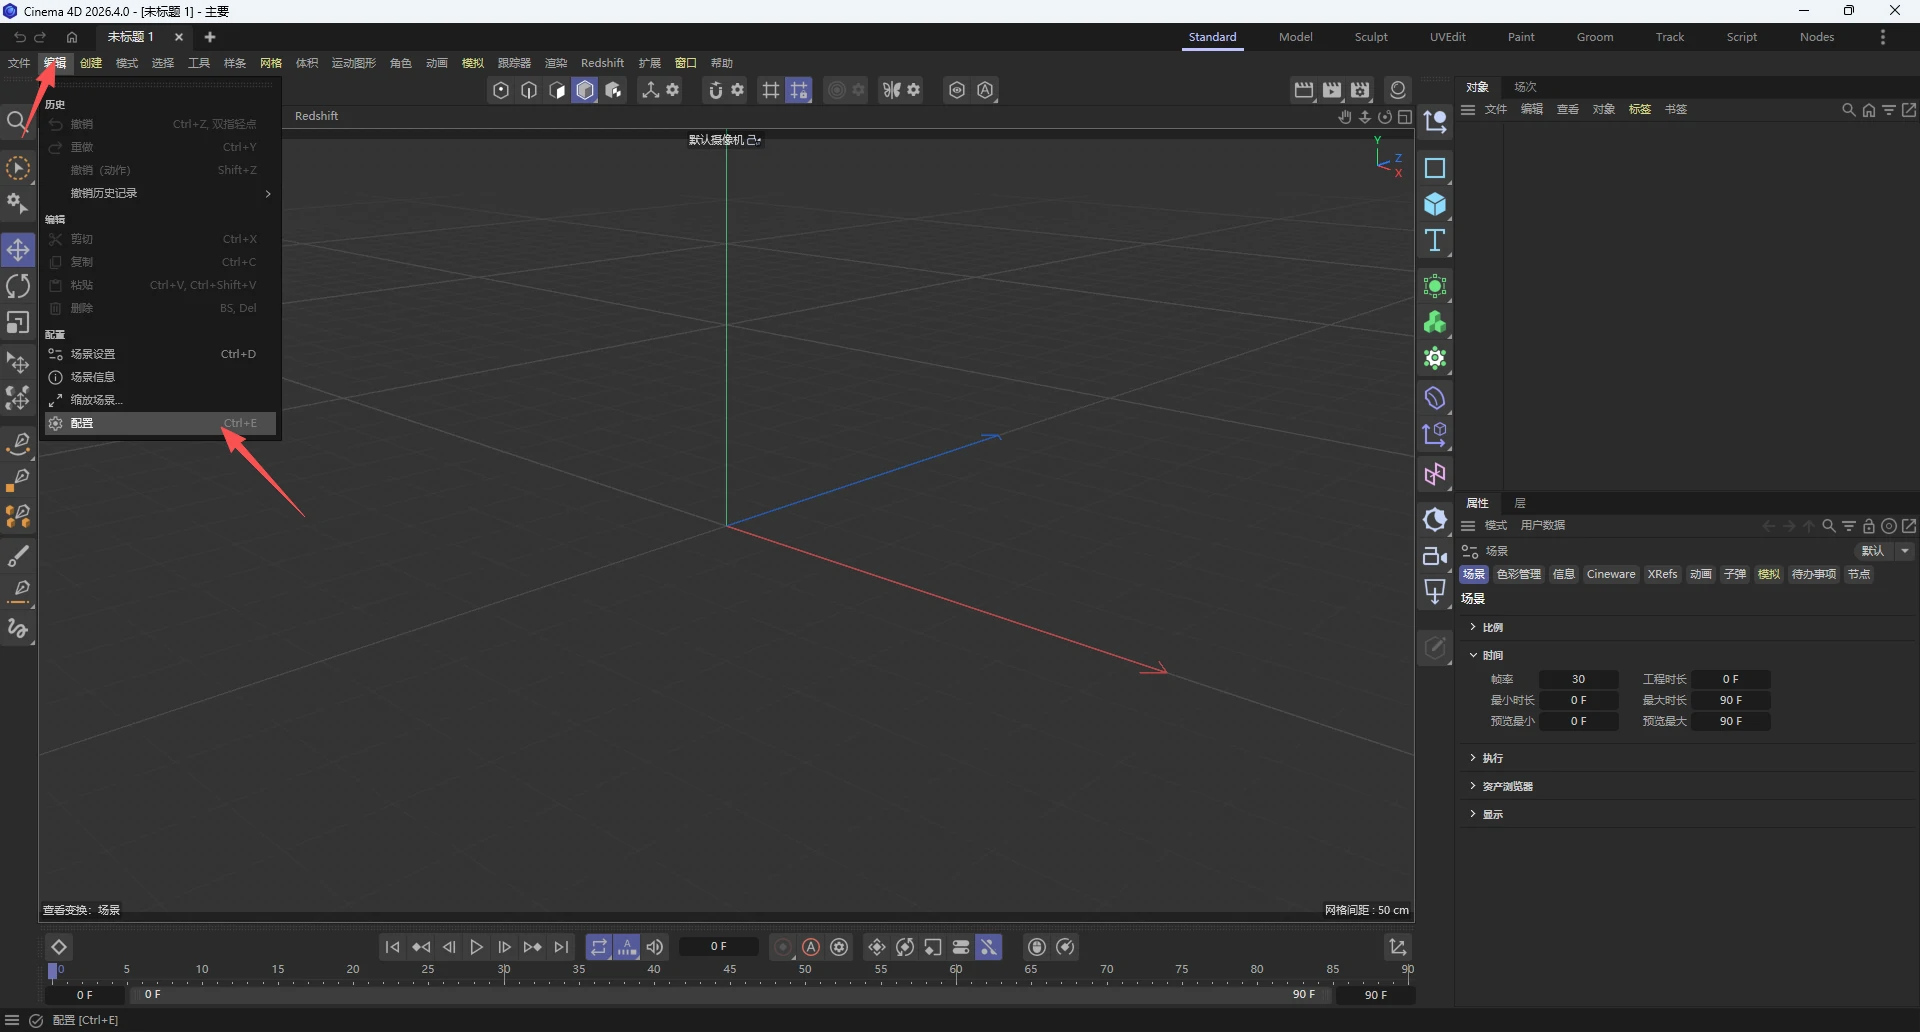1920x1032 pixels.
Task: Add a Text spline object
Action: pos(1435,240)
